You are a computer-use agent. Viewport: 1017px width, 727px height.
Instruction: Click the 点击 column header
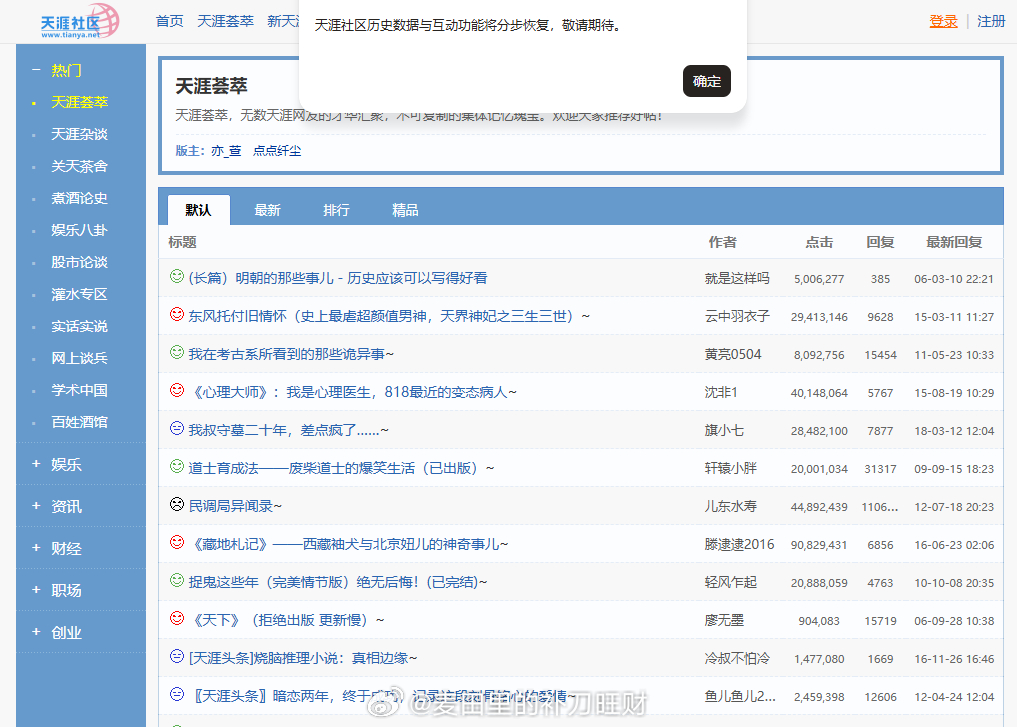pos(819,242)
